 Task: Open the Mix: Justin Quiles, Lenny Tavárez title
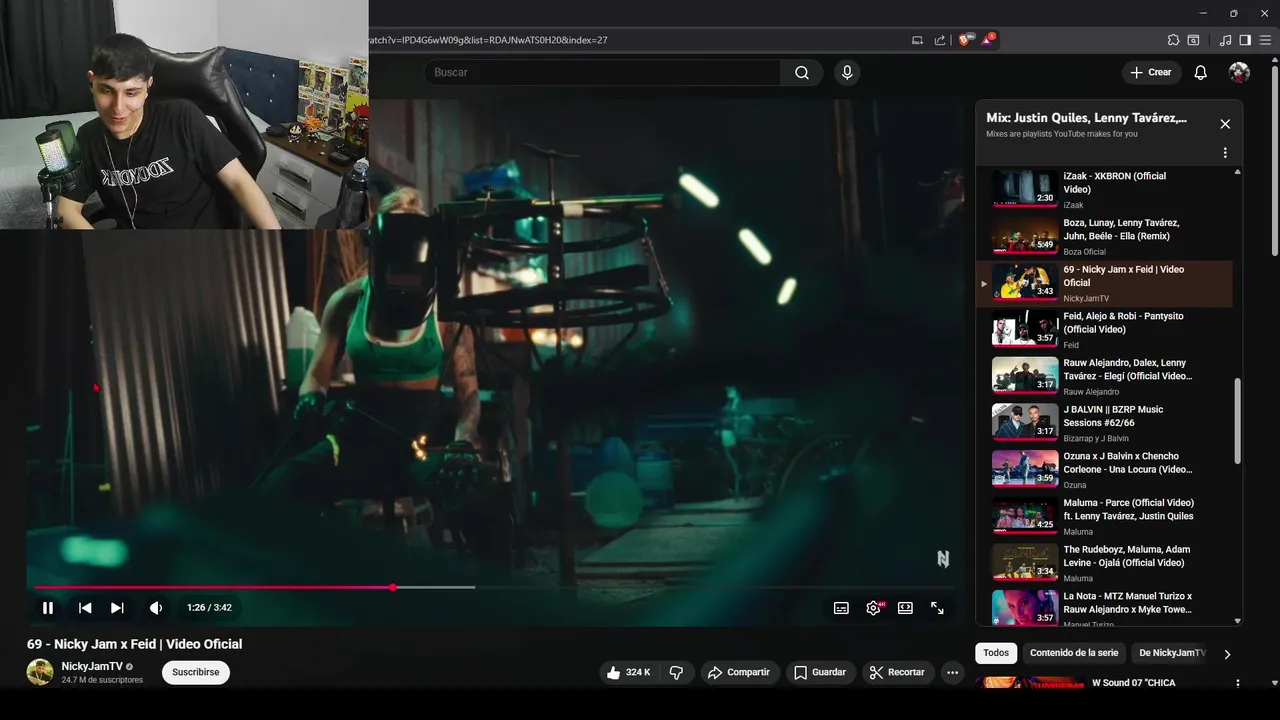pos(1086,118)
